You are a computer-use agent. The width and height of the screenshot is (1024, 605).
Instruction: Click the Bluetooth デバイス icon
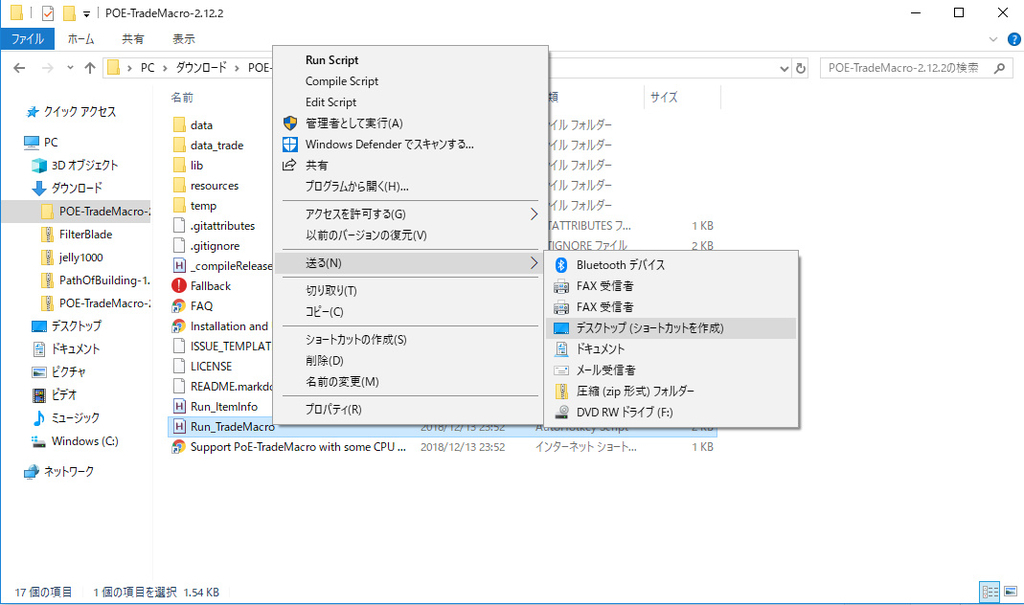point(561,265)
